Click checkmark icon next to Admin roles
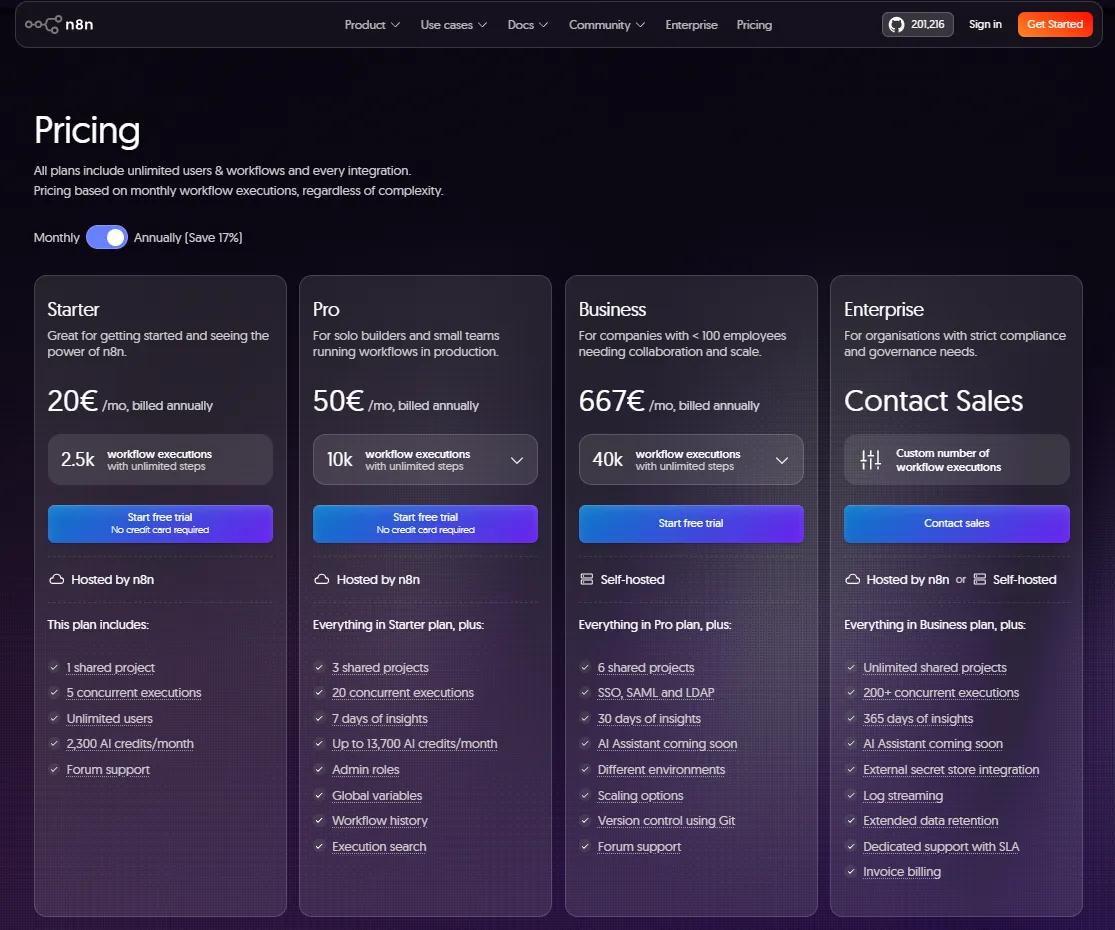This screenshot has height=930, width=1115. [x=319, y=769]
